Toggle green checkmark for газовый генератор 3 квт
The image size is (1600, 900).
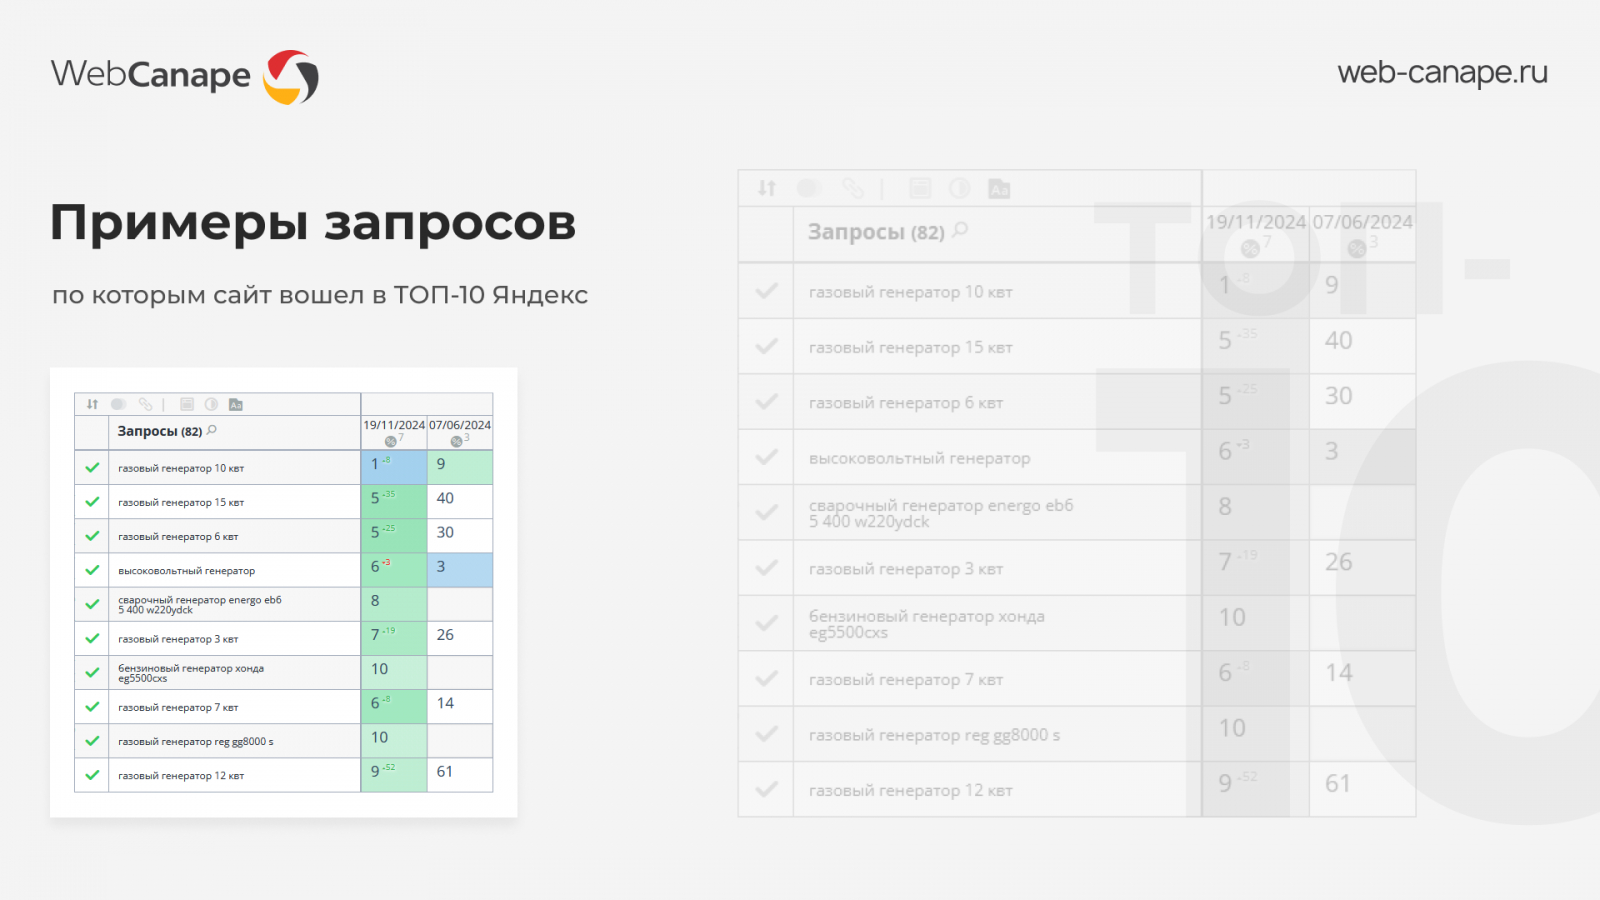92,638
